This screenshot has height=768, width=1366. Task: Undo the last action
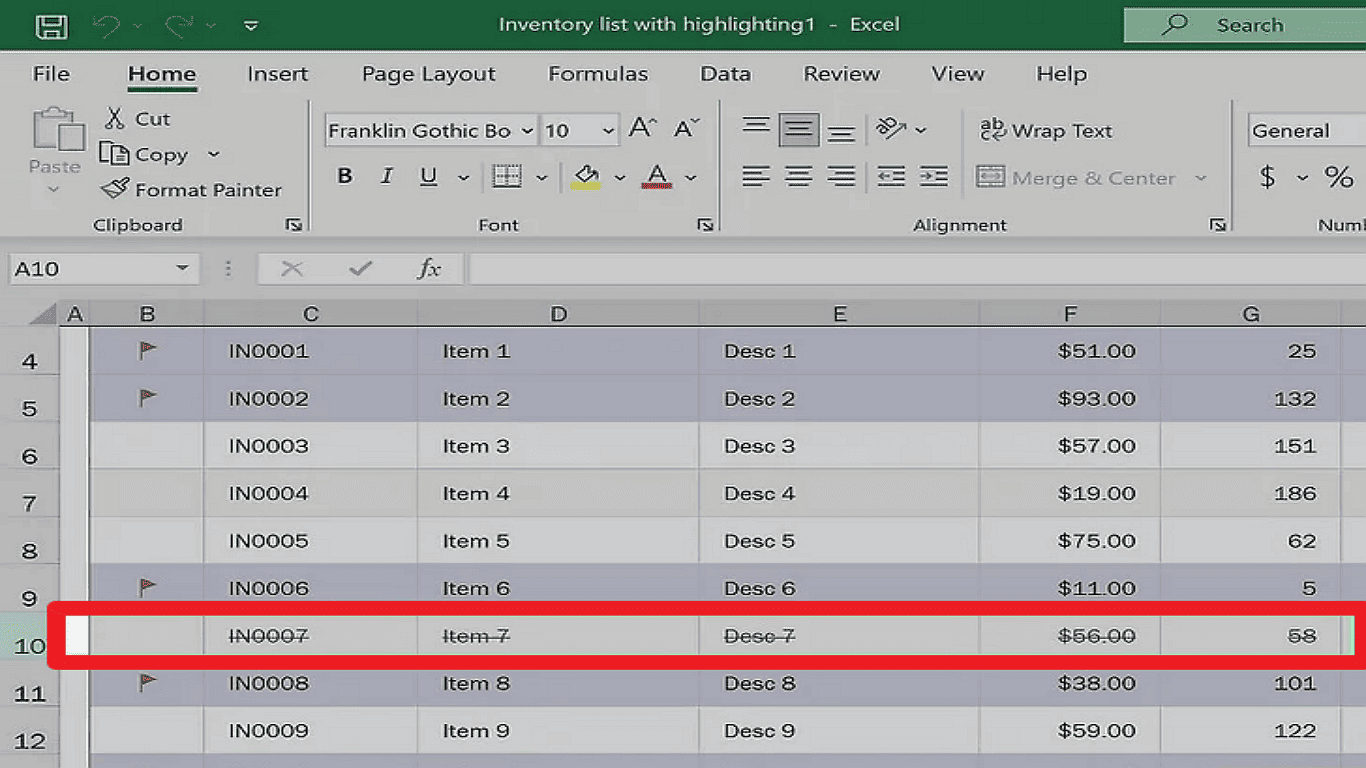107,26
